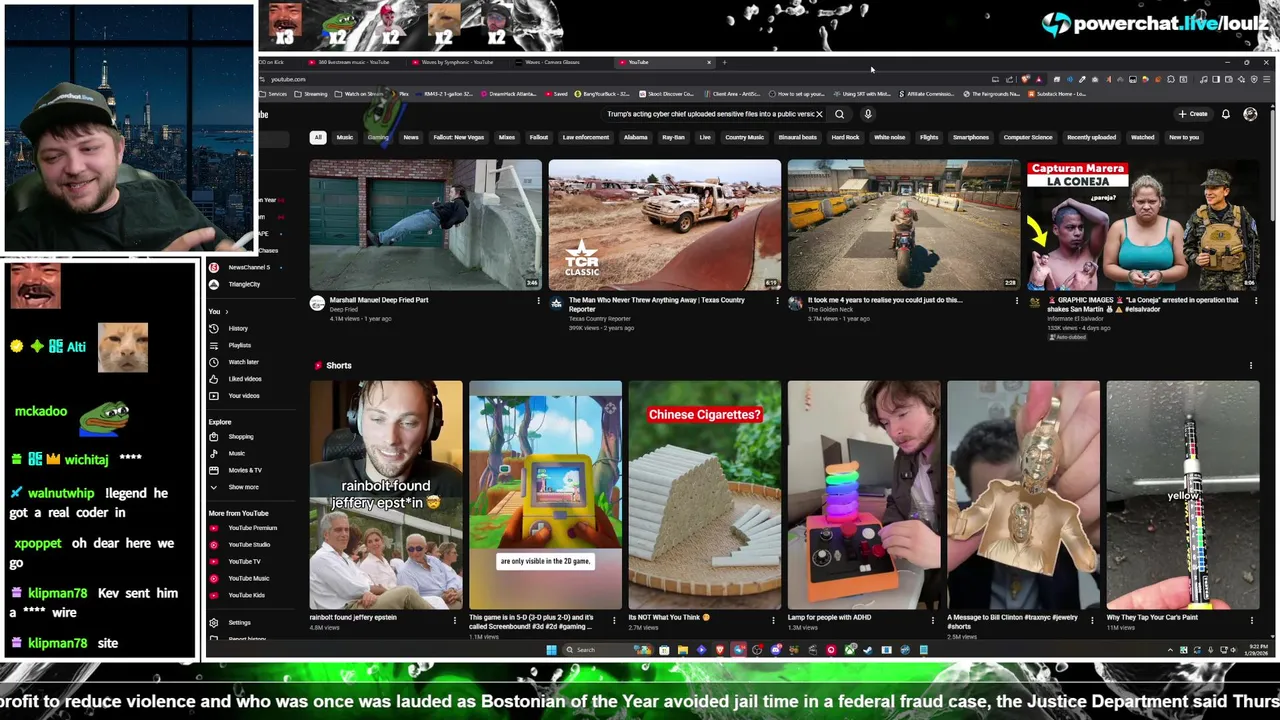Expand the You section chevron

tap(227, 312)
